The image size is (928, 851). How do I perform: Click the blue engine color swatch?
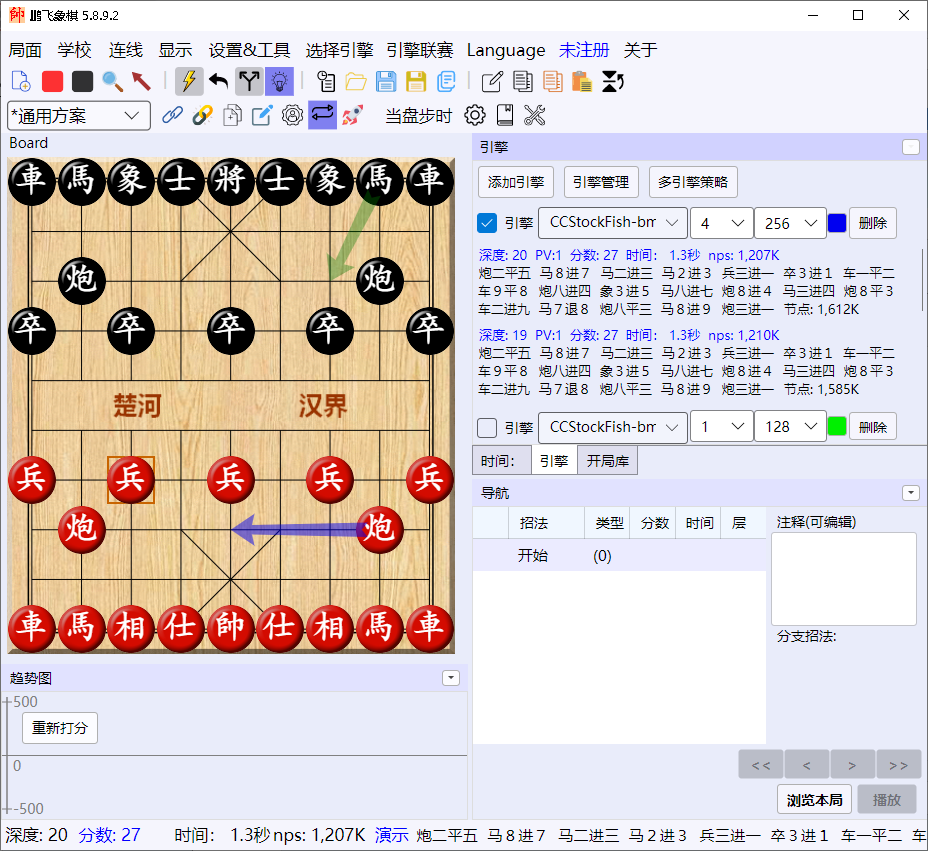(x=837, y=223)
